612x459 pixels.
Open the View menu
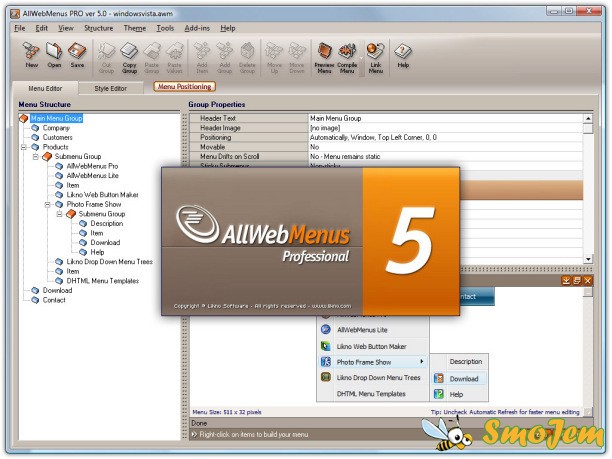[x=66, y=28]
